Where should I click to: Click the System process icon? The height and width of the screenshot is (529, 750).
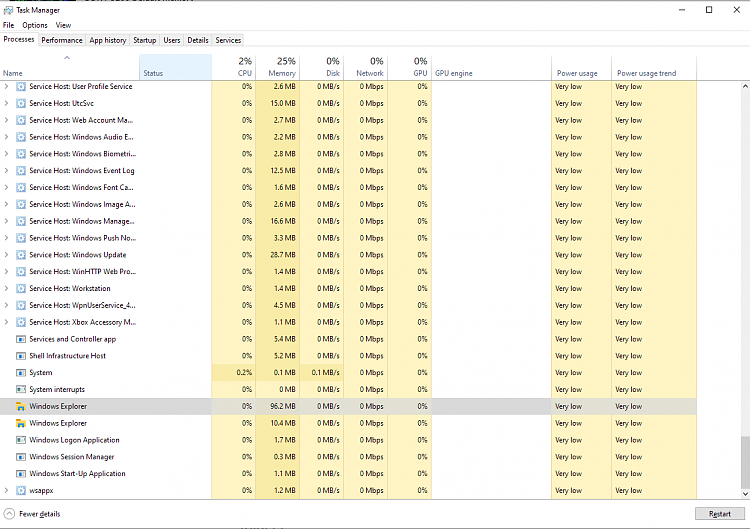point(21,373)
